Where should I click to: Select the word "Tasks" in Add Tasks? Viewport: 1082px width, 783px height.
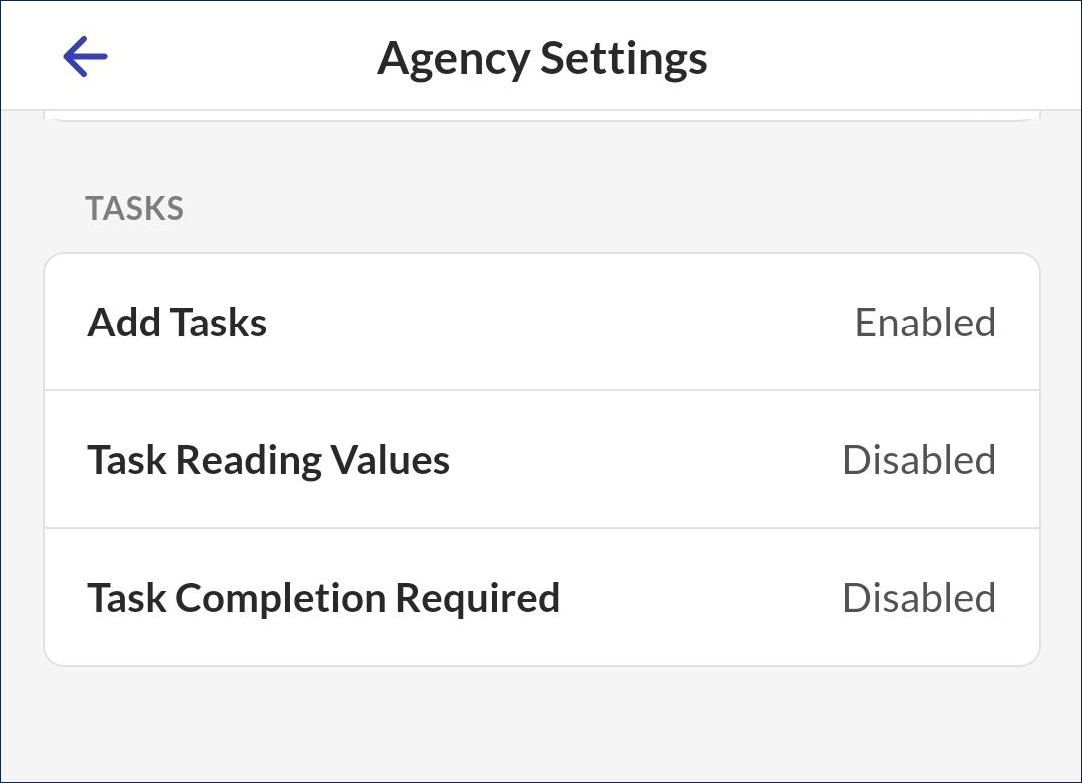pos(218,323)
